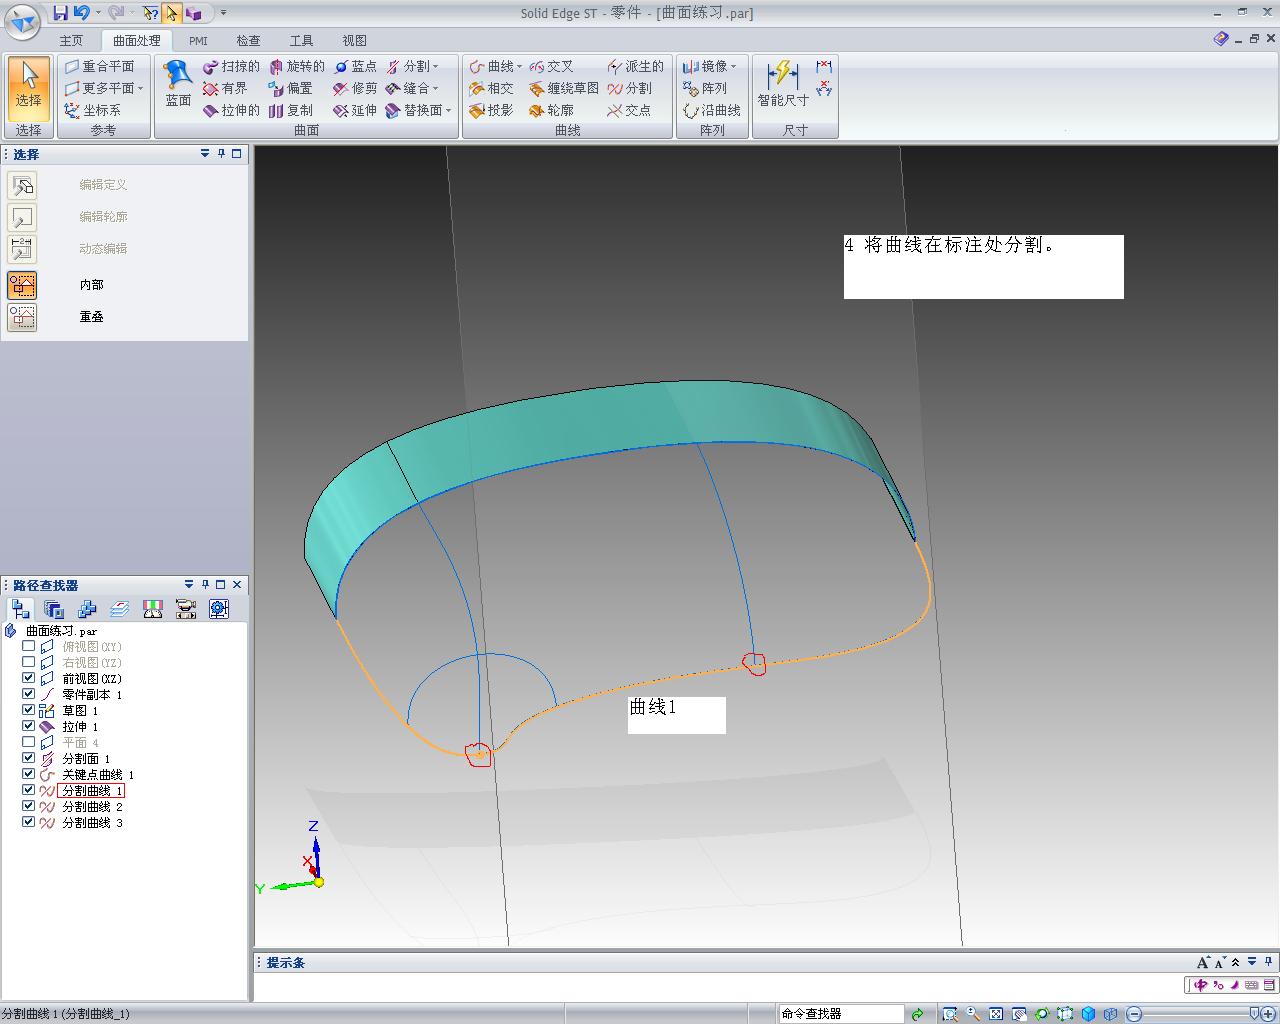This screenshot has height=1024, width=1280.
Task: Uncheck the 零件副本 1 checkbox
Action: [x=28, y=694]
